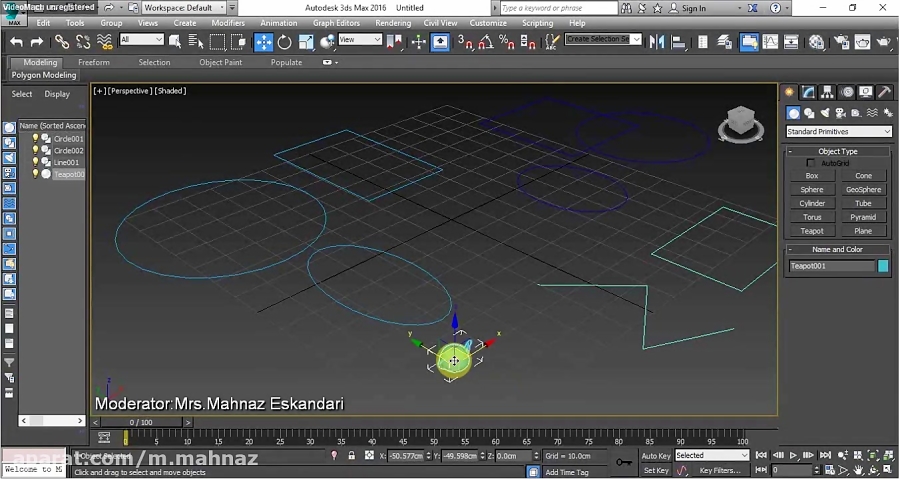Click the Rotate tool icon
The width and height of the screenshot is (900, 479).
click(285, 42)
